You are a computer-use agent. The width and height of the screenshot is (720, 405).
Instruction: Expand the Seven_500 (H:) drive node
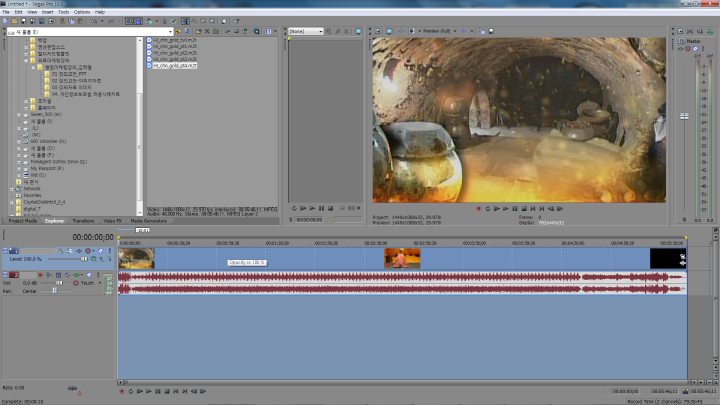coord(19,114)
